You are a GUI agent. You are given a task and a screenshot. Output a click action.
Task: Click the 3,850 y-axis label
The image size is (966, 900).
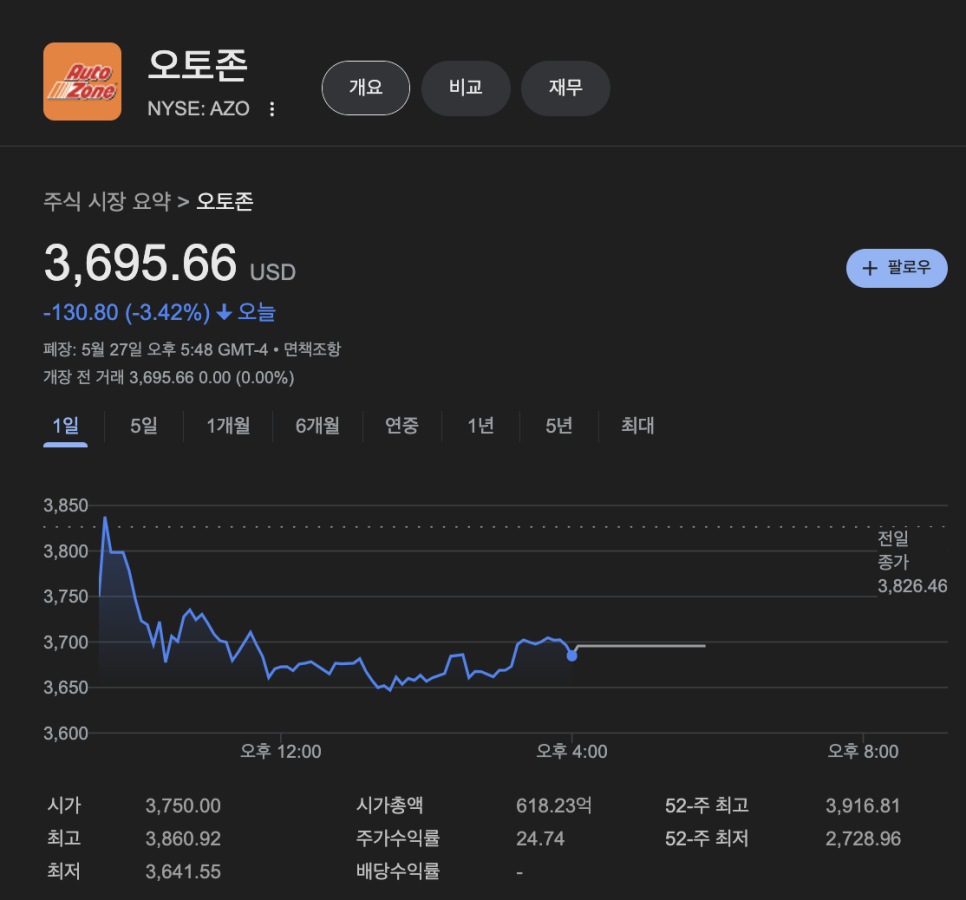(66, 506)
